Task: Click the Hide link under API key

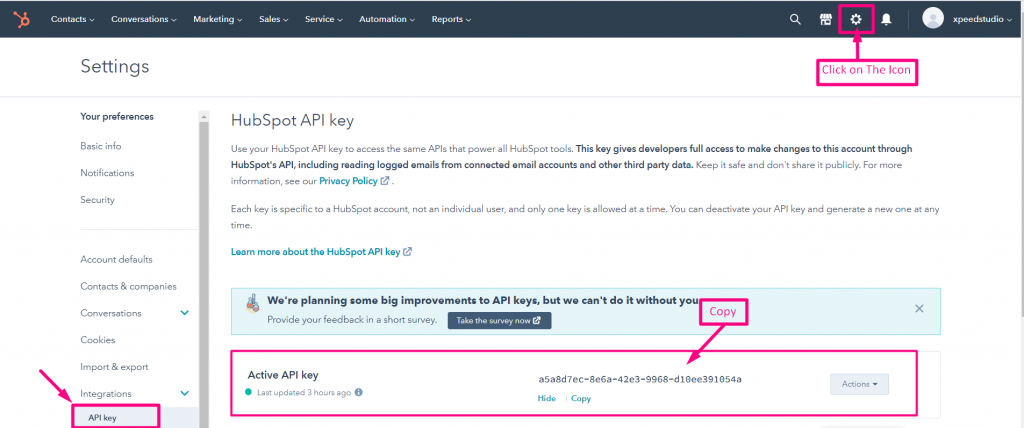Action: (x=547, y=398)
